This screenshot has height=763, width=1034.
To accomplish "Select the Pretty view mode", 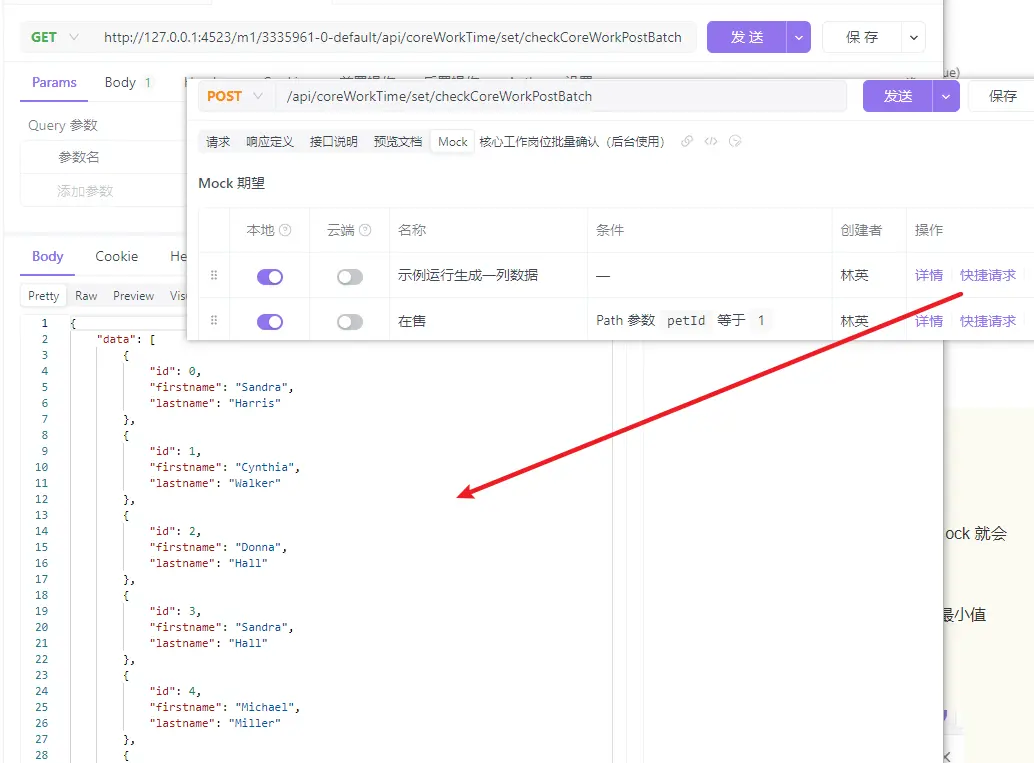I will coord(44,295).
